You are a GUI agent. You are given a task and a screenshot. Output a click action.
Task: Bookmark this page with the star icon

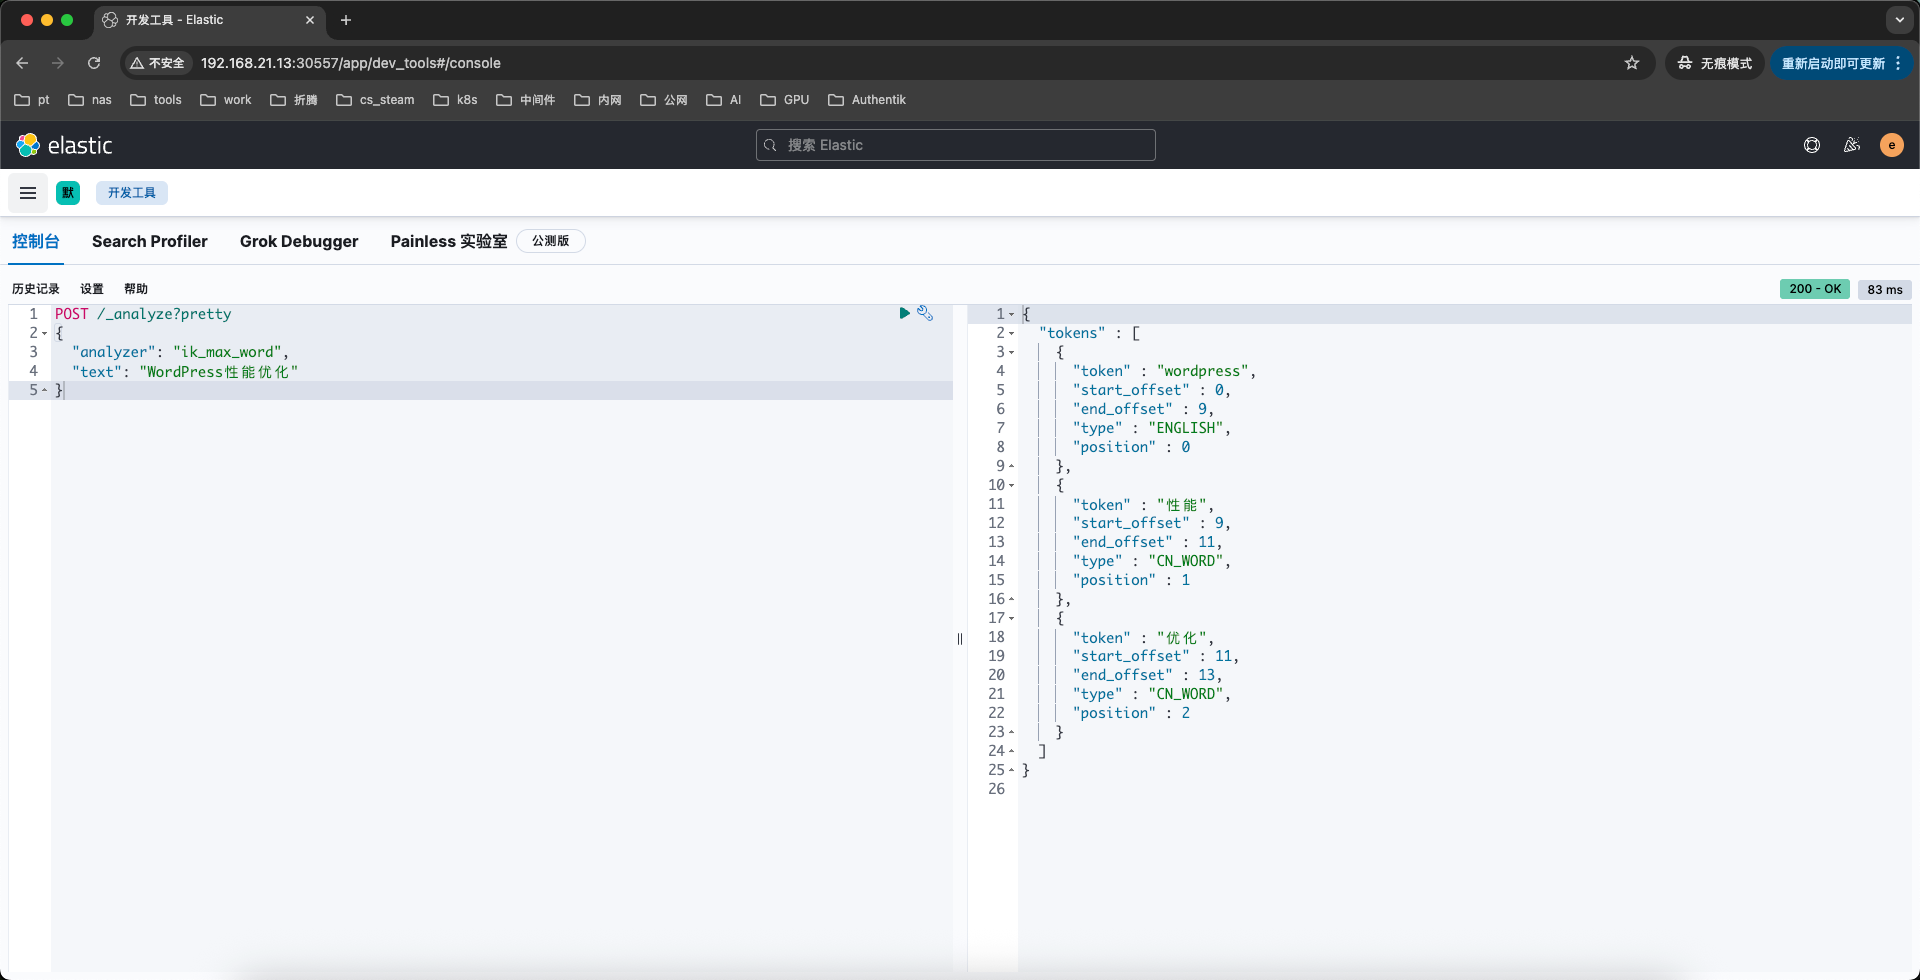coord(1632,63)
